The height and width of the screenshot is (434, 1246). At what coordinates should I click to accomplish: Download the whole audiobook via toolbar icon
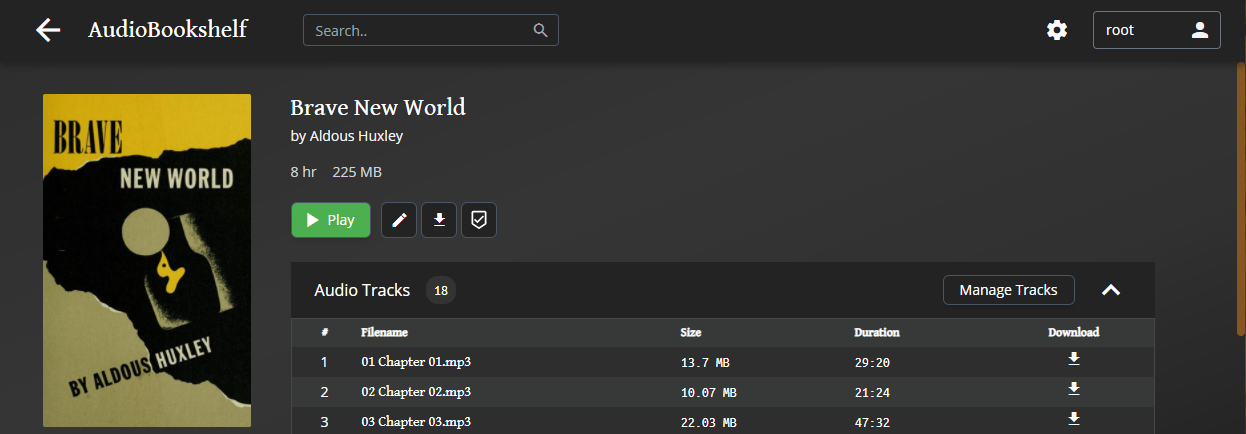pos(439,220)
